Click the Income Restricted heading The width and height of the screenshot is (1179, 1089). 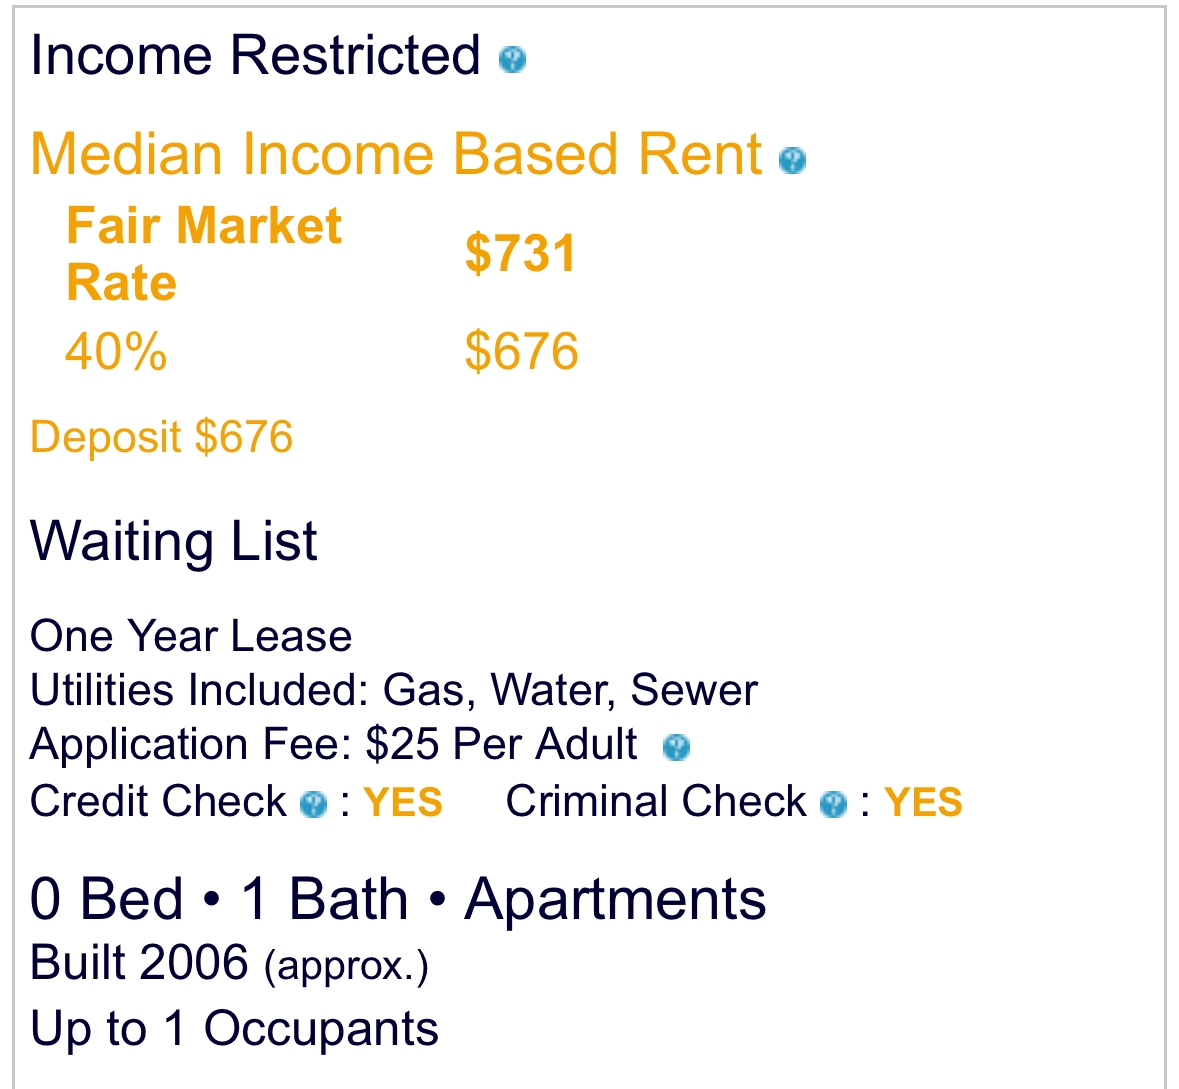[255, 56]
